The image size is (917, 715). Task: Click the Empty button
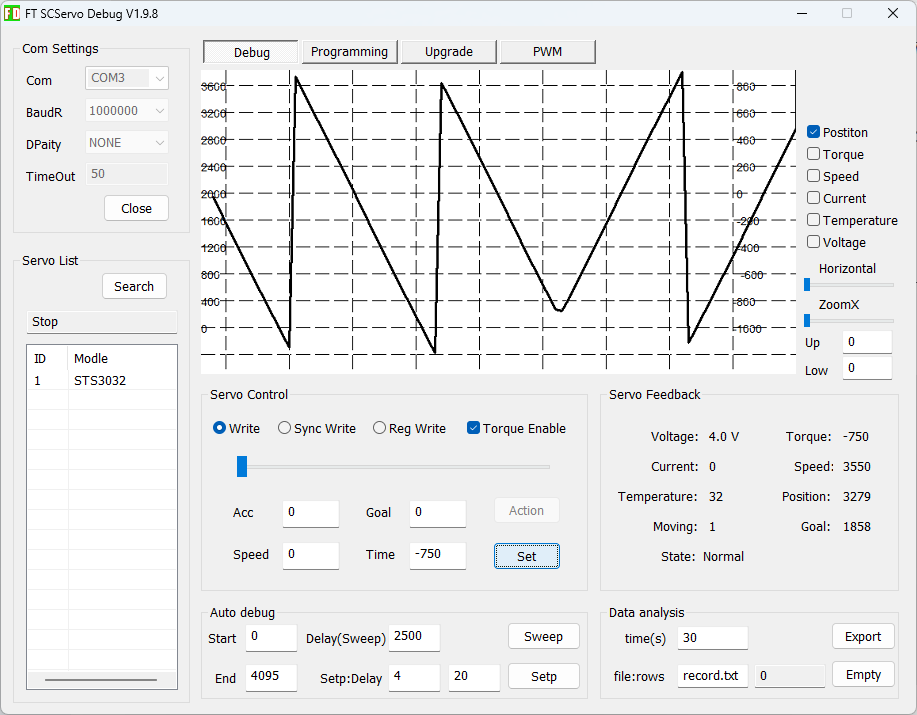[x=863, y=675]
